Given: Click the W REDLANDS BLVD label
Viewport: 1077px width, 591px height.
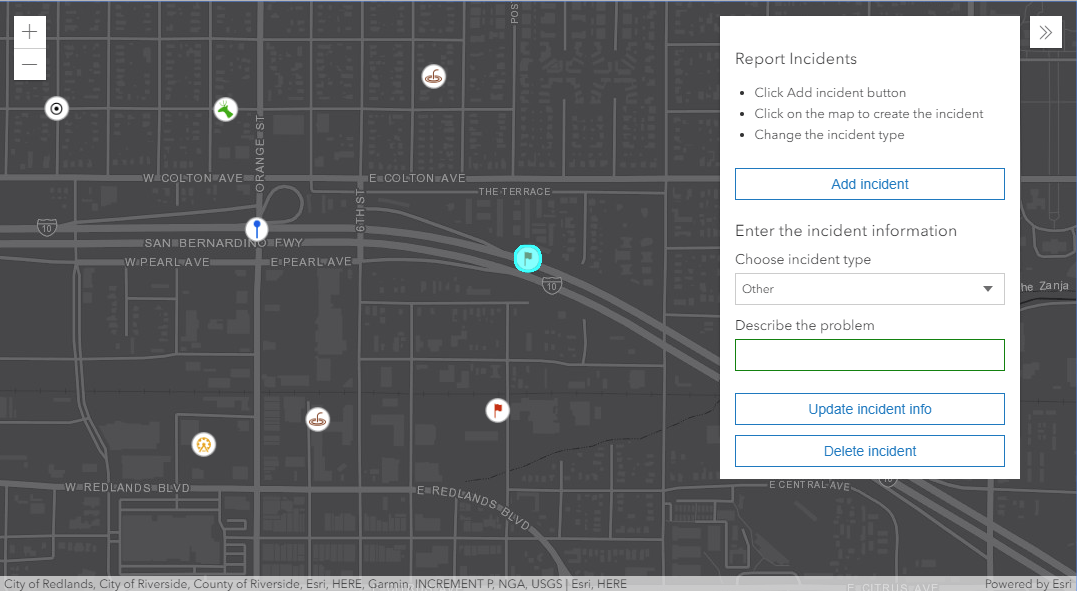Looking at the screenshot, I should 127,487.
